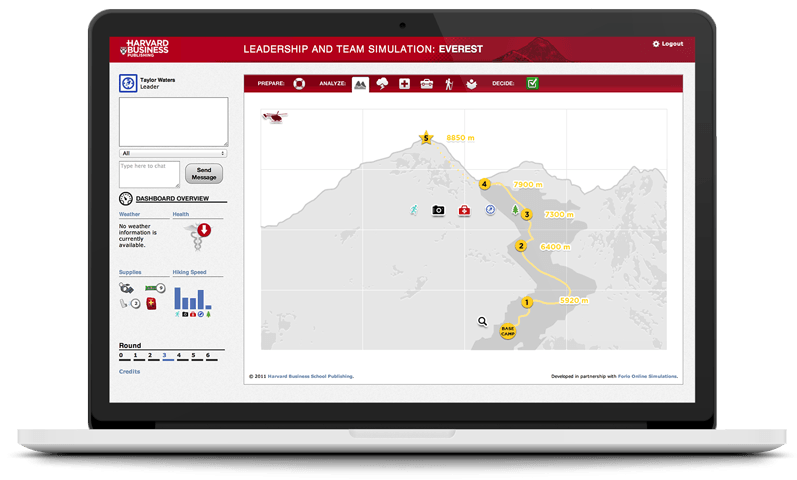This screenshot has width=797, height=480.
Task: Select Round 6 marker
Action: pos(211,356)
